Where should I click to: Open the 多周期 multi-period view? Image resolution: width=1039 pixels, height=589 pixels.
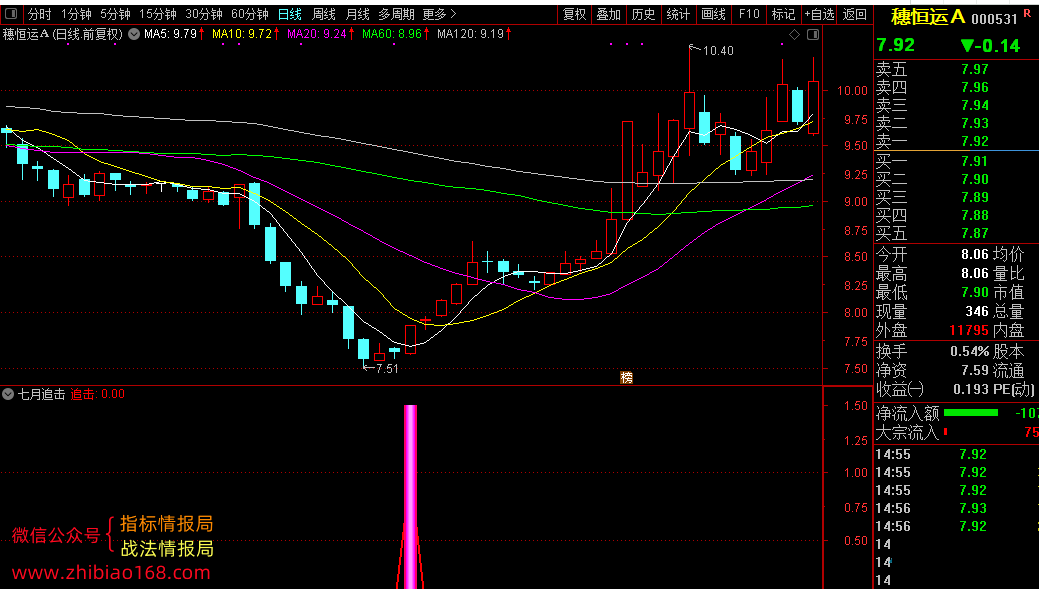[x=396, y=14]
